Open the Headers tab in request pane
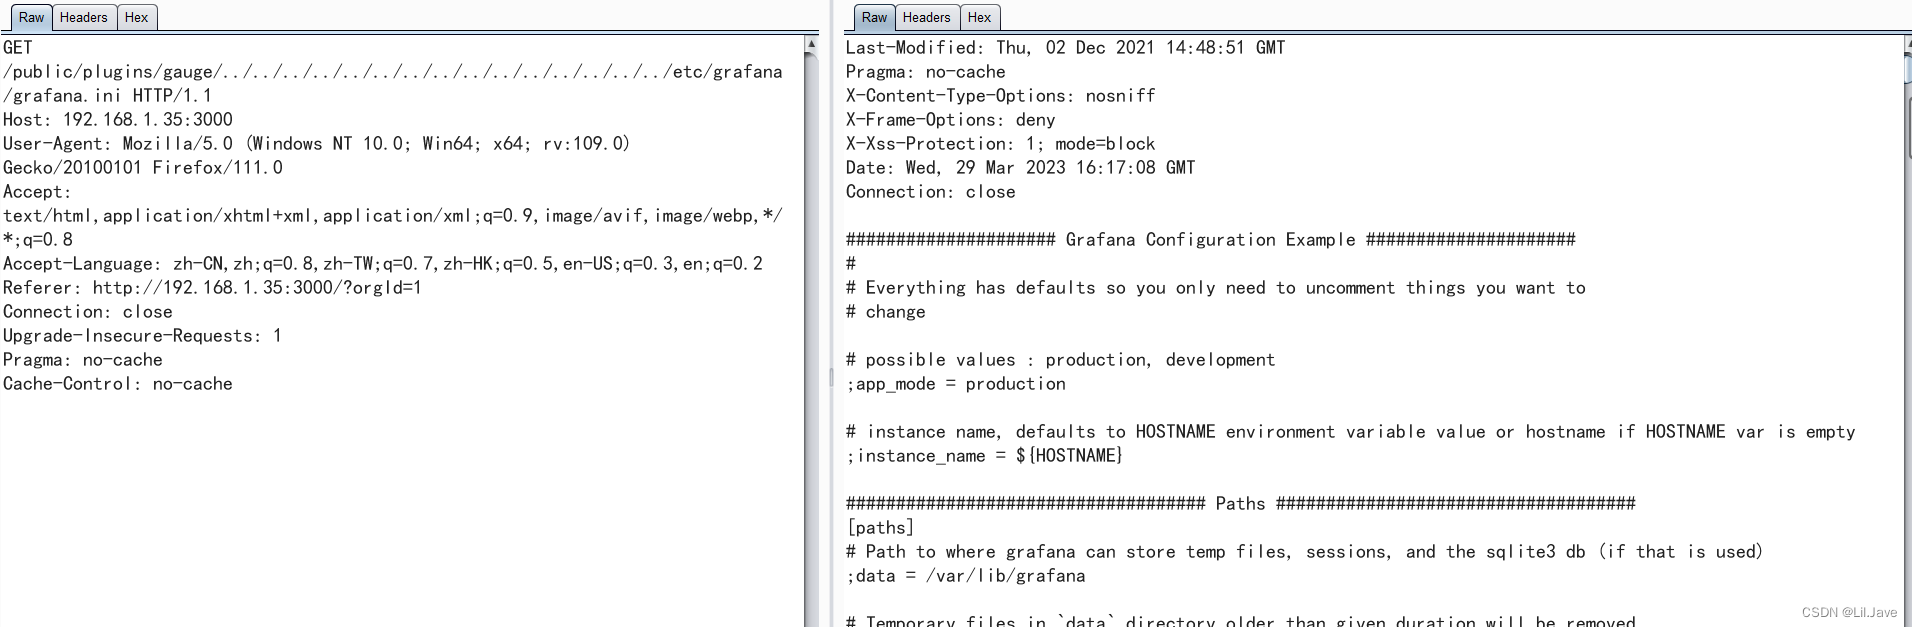 coord(83,17)
